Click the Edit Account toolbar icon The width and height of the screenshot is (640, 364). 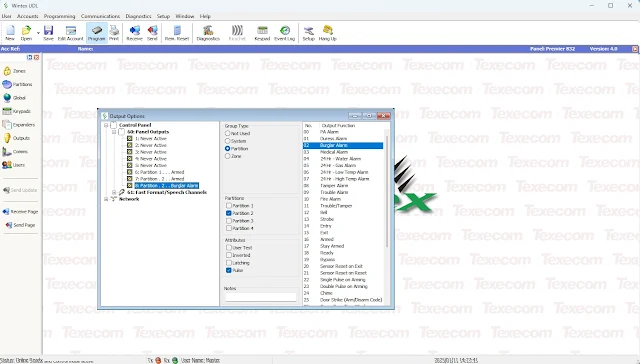[x=71, y=33]
